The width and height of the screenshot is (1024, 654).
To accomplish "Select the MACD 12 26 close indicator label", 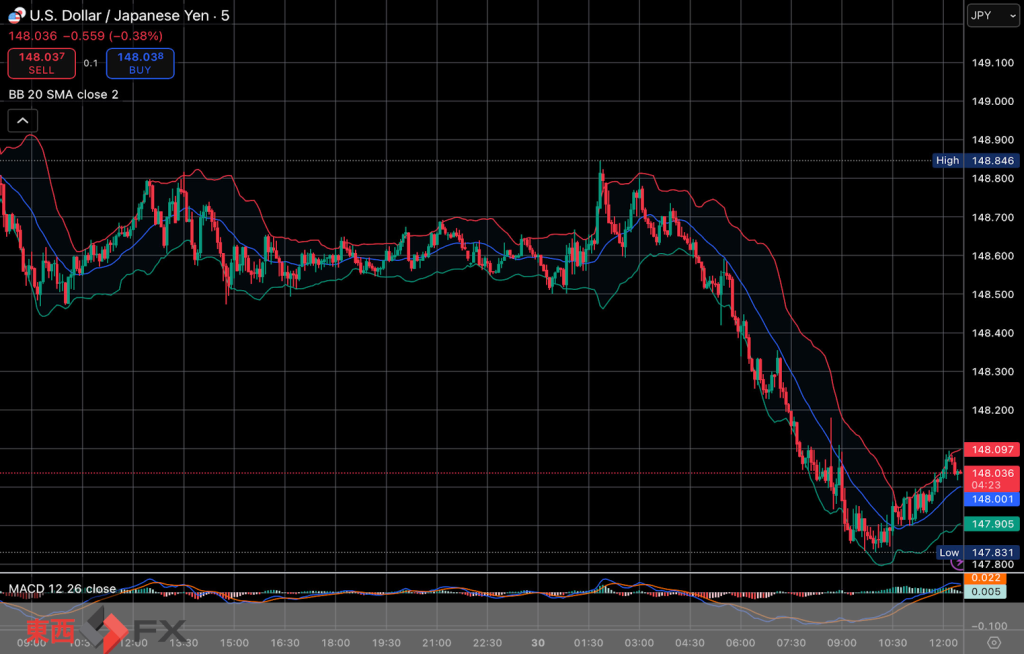I will (x=61, y=589).
